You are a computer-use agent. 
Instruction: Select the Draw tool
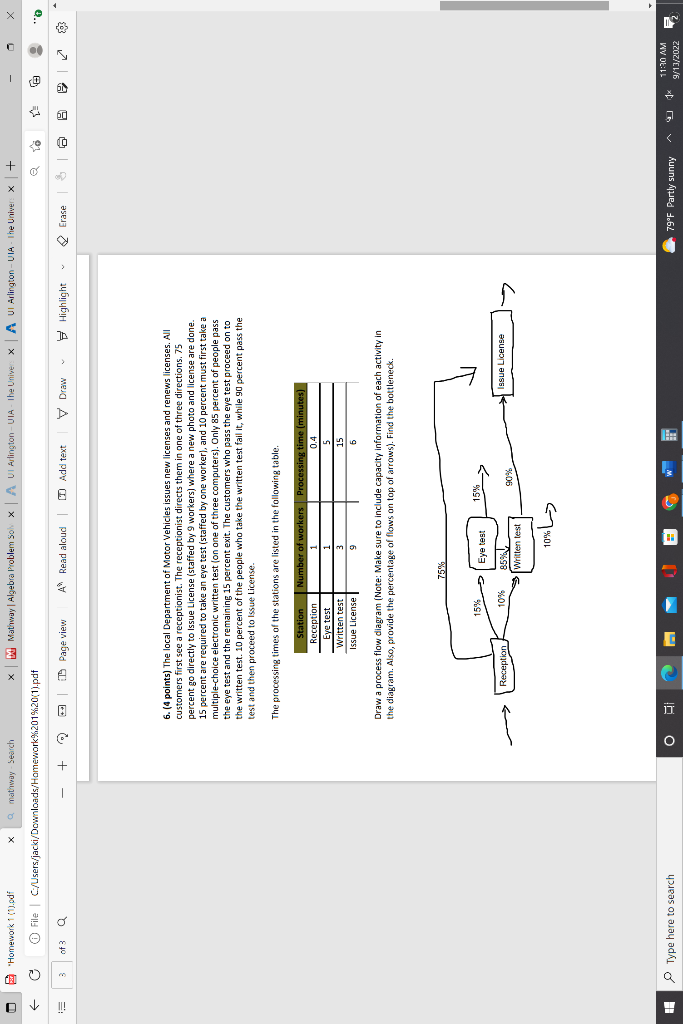pos(62,398)
